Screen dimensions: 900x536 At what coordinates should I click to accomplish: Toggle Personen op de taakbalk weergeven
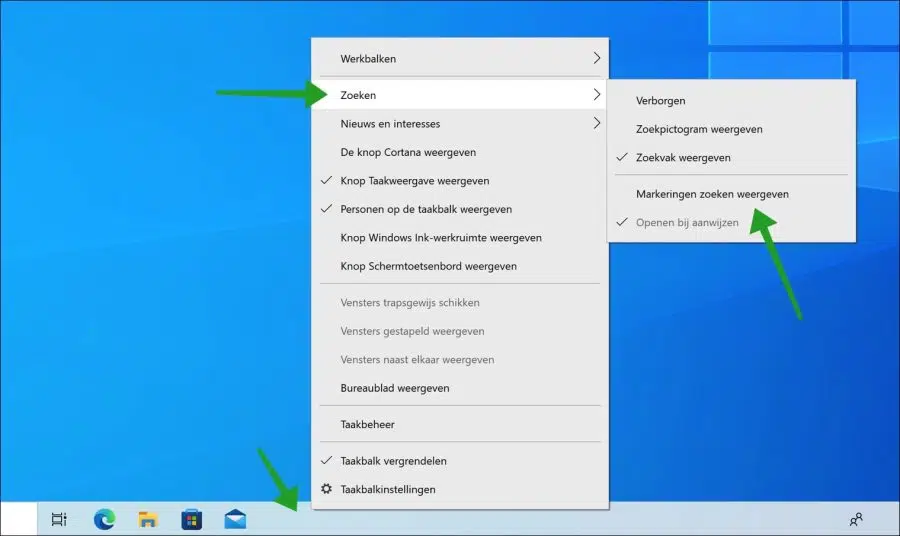coord(460,209)
